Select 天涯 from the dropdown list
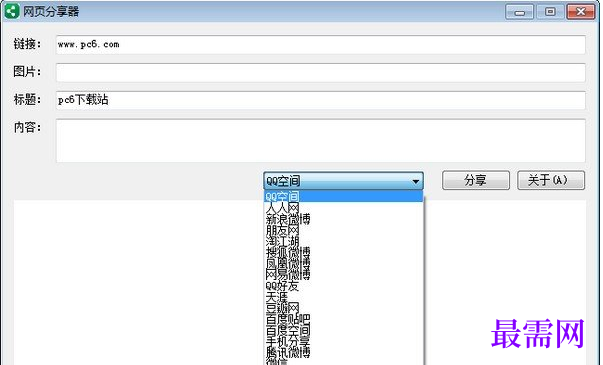This screenshot has height=365, width=603. pos(343,297)
